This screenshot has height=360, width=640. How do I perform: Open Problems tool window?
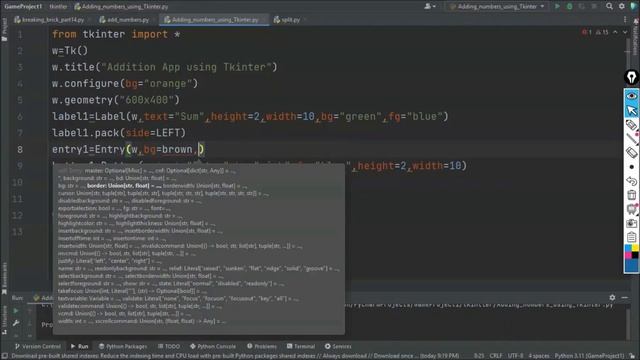click(262, 346)
